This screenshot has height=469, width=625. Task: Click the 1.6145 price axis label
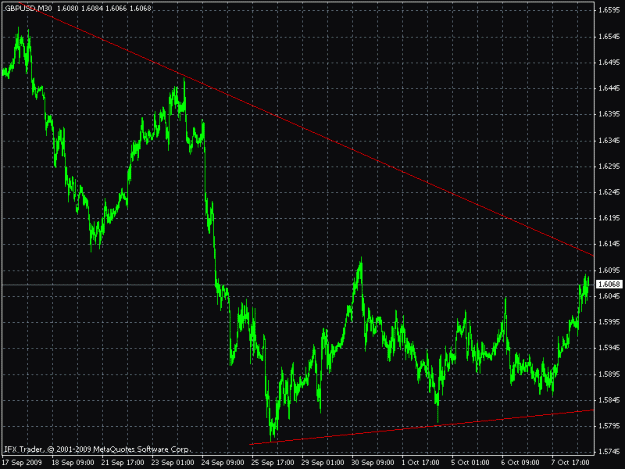tap(609, 244)
